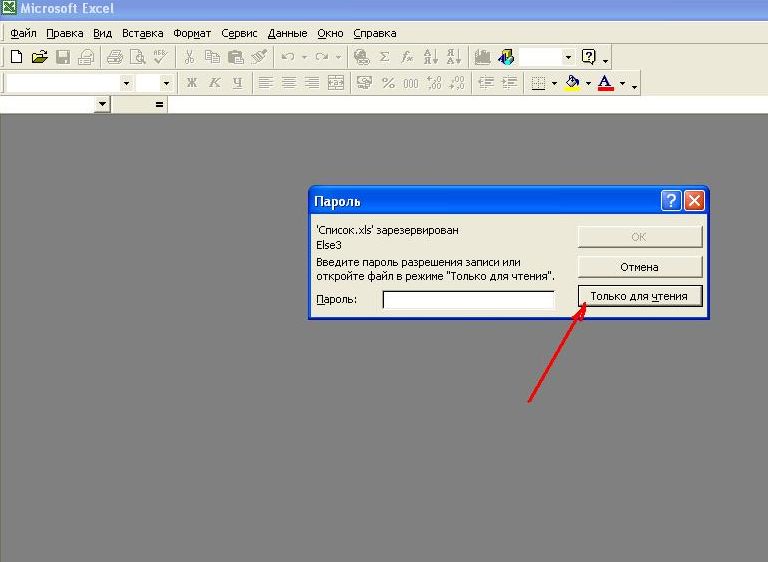Open Microsoft Excel Help (question mark icon)
Viewport: 768px width, 562px height.
click(x=588, y=57)
